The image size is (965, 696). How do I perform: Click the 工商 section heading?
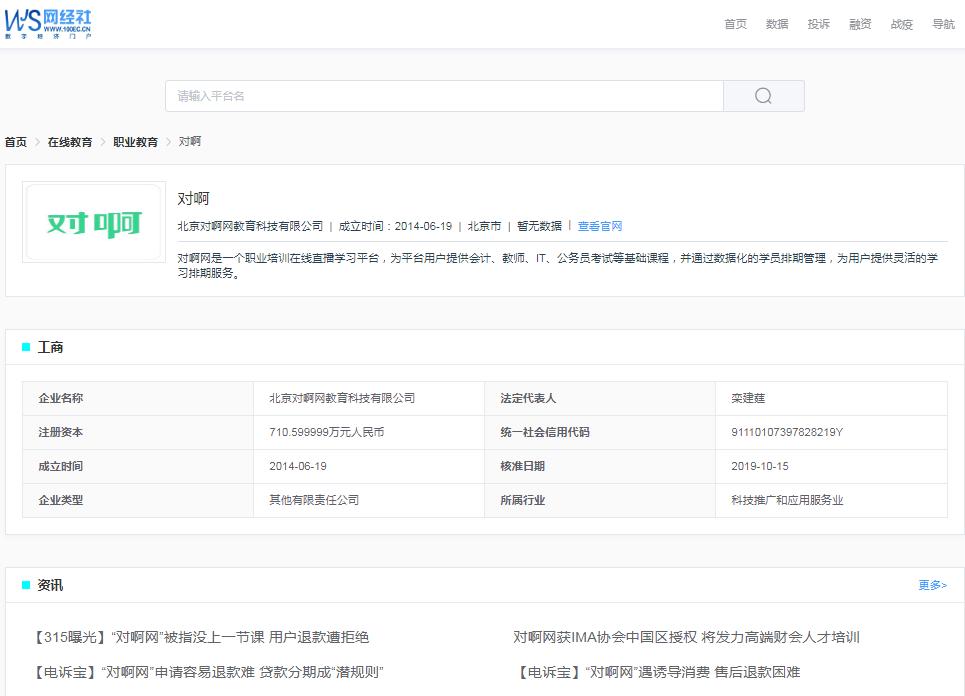click(50, 347)
